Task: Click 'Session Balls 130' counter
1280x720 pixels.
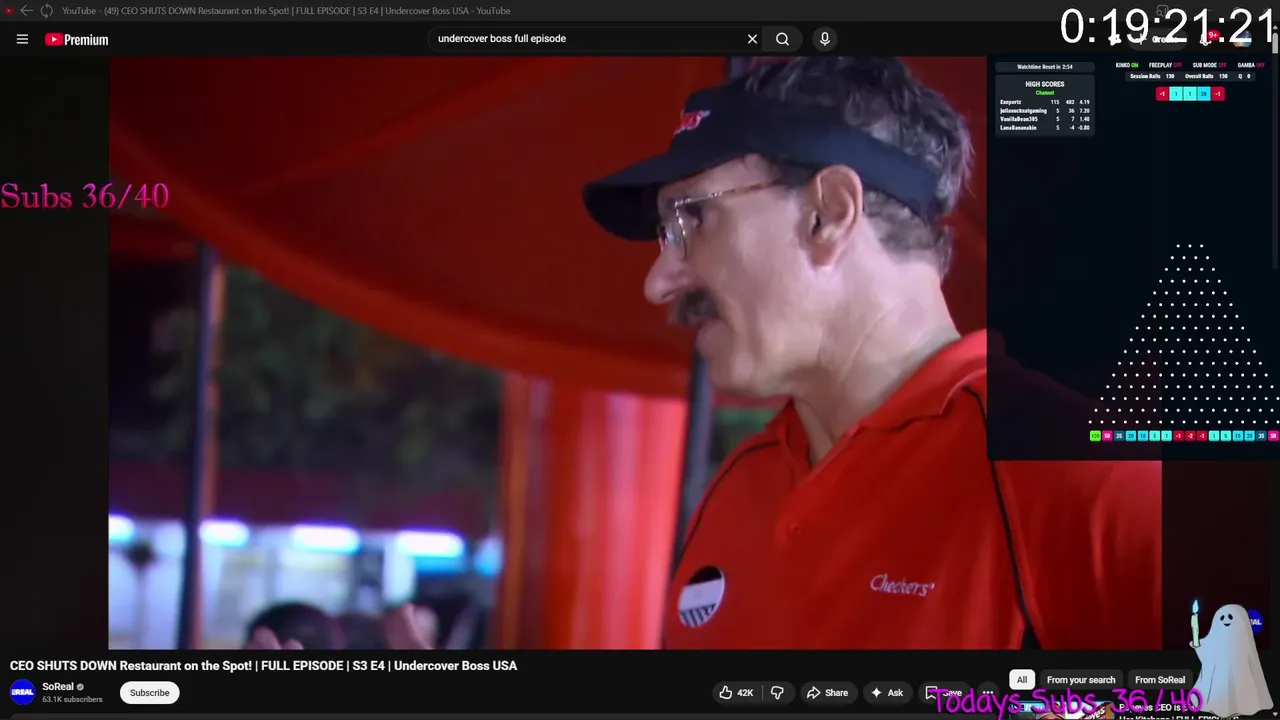Action: [1152, 76]
